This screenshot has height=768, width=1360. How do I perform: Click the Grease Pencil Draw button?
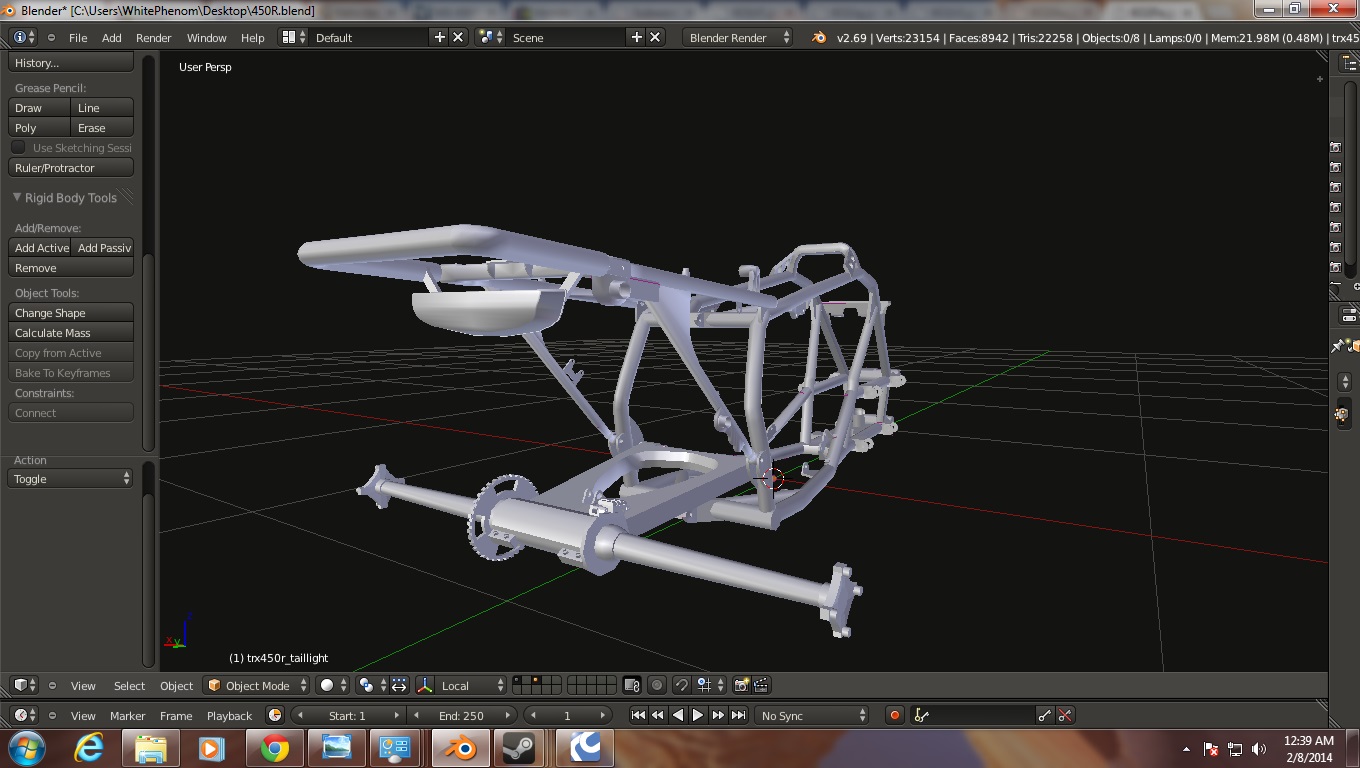(40, 108)
